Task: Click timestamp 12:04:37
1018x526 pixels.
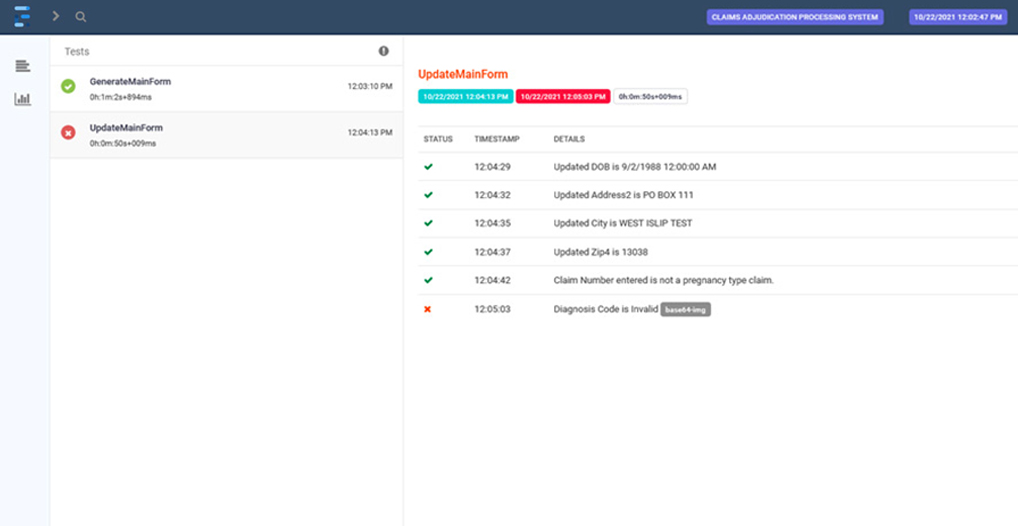Action: (x=493, y=252)
